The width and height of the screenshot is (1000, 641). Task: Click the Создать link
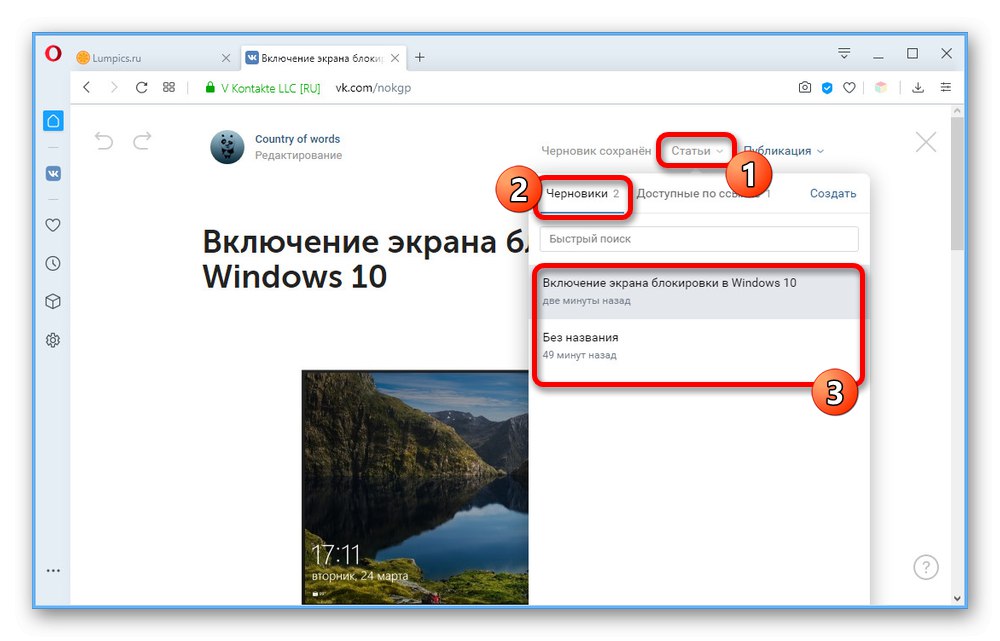[x=833, y=194]
